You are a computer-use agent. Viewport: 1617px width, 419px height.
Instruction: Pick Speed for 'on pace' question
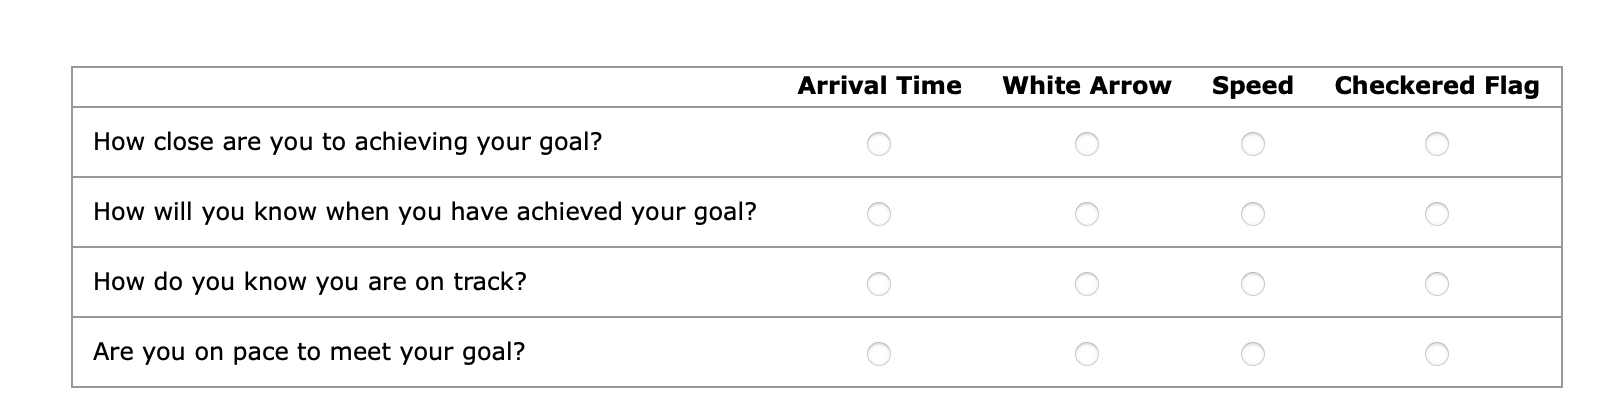(1253, 354)
